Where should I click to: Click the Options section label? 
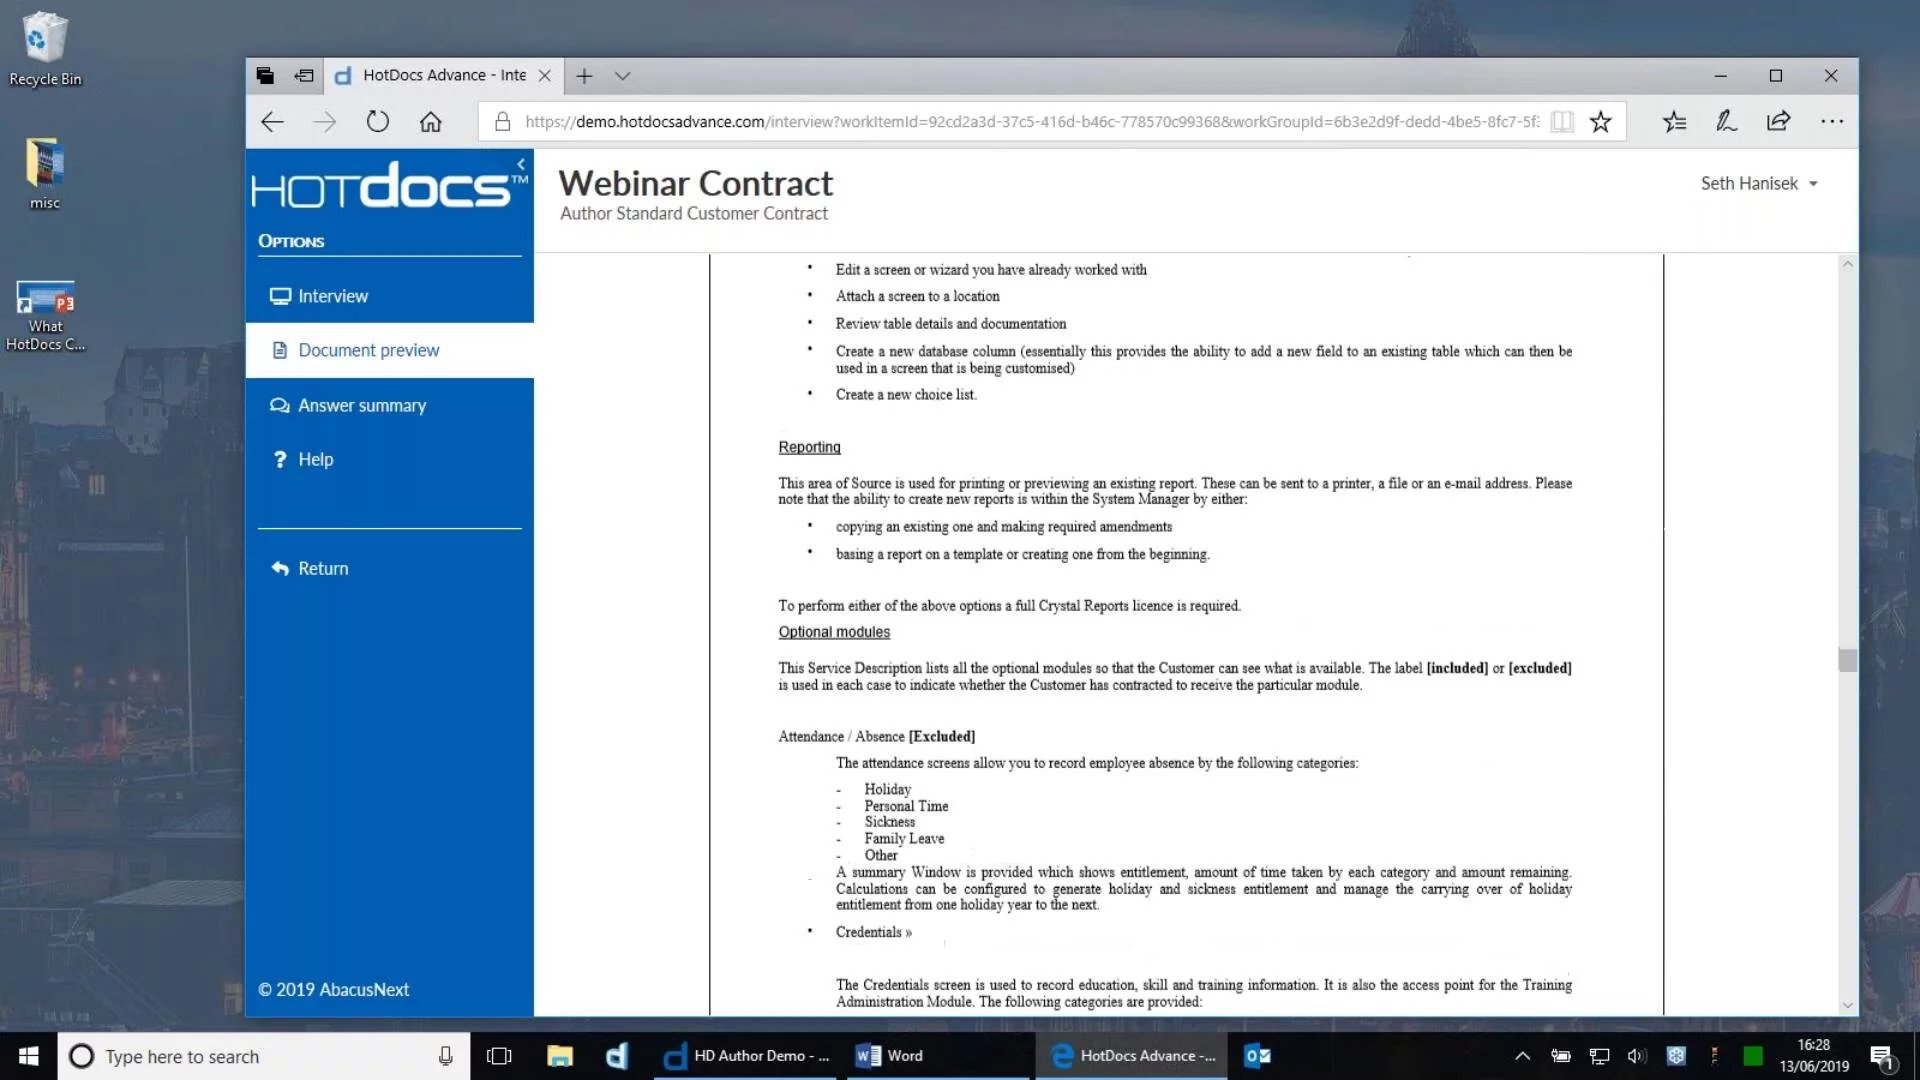coord(291,240)
